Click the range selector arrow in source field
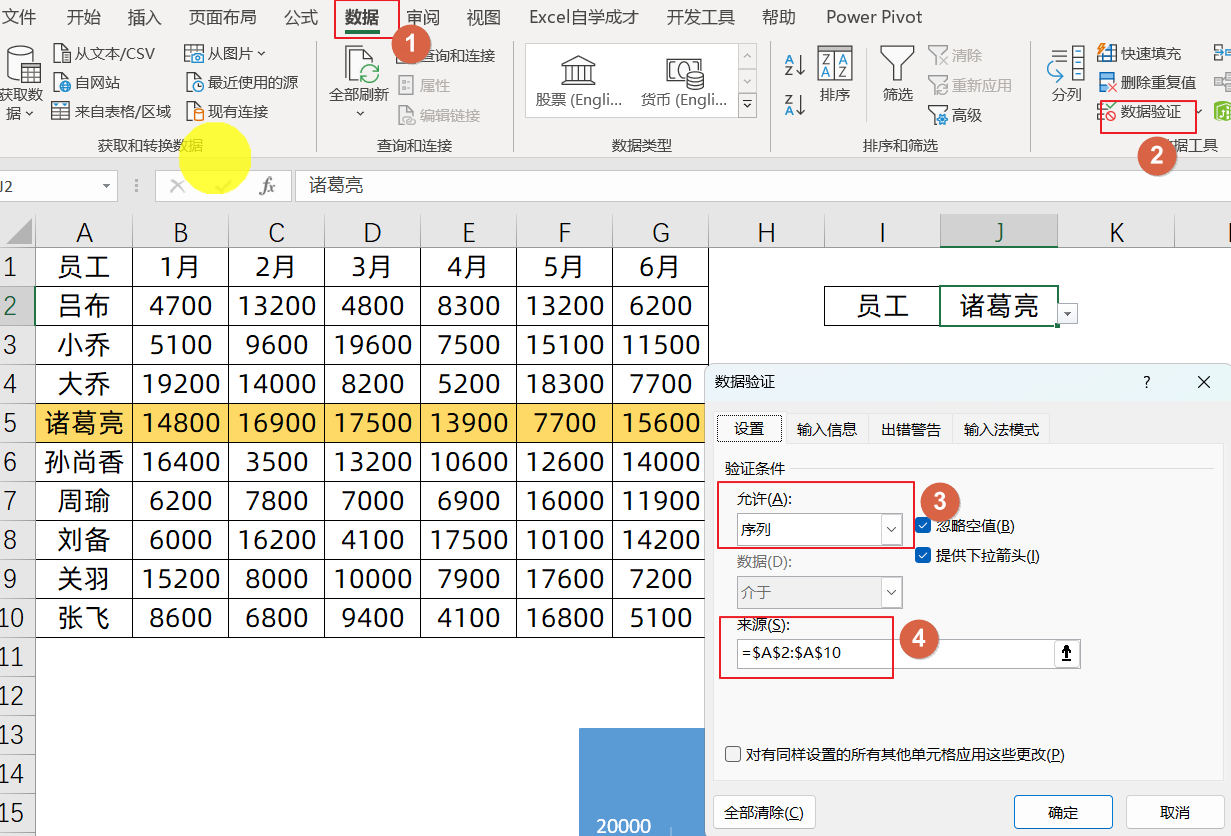 click(1067, 654)
